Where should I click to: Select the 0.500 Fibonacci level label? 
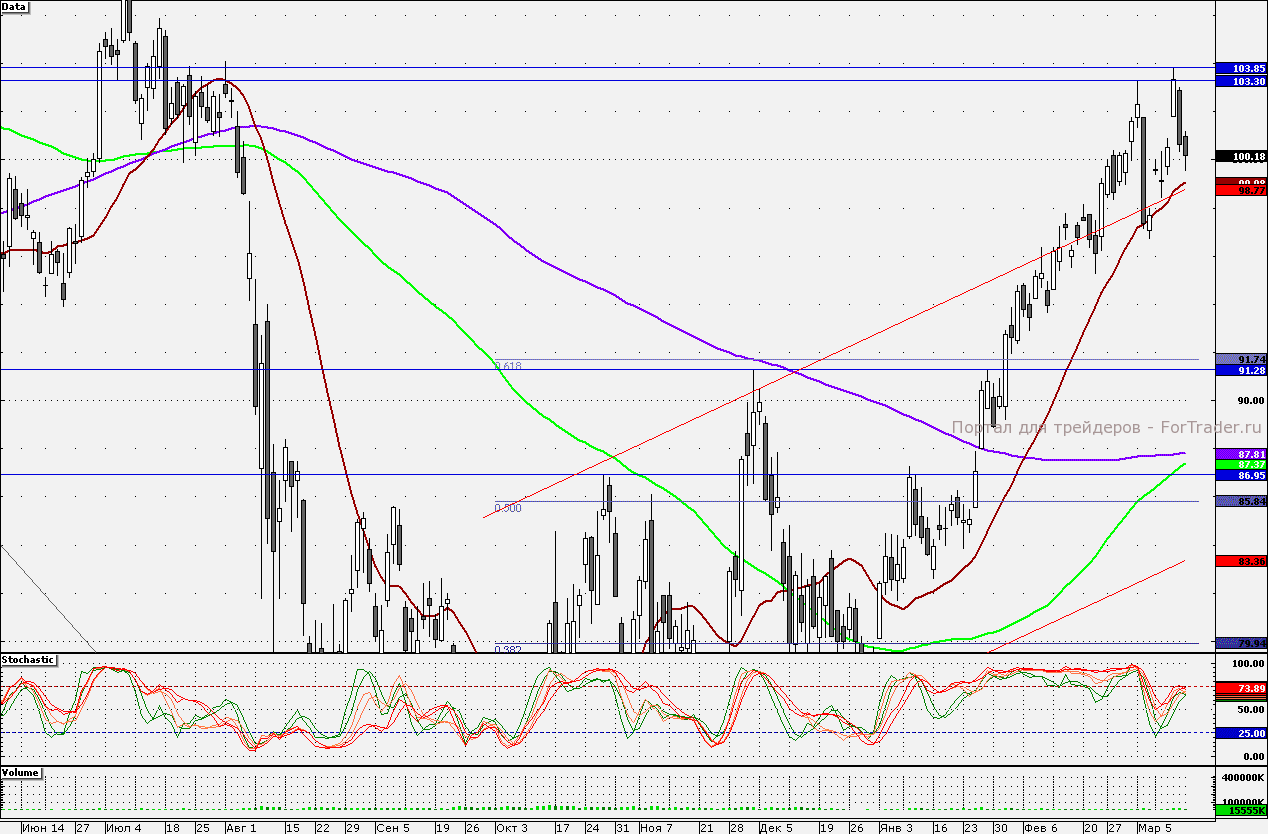coord(508,508)
